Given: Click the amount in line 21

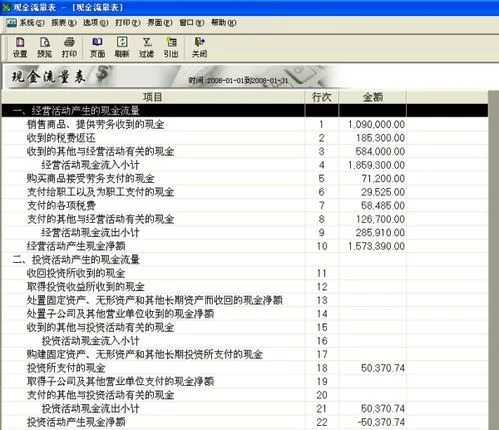Looking at the screenshot, I should [x=383, y=409].
